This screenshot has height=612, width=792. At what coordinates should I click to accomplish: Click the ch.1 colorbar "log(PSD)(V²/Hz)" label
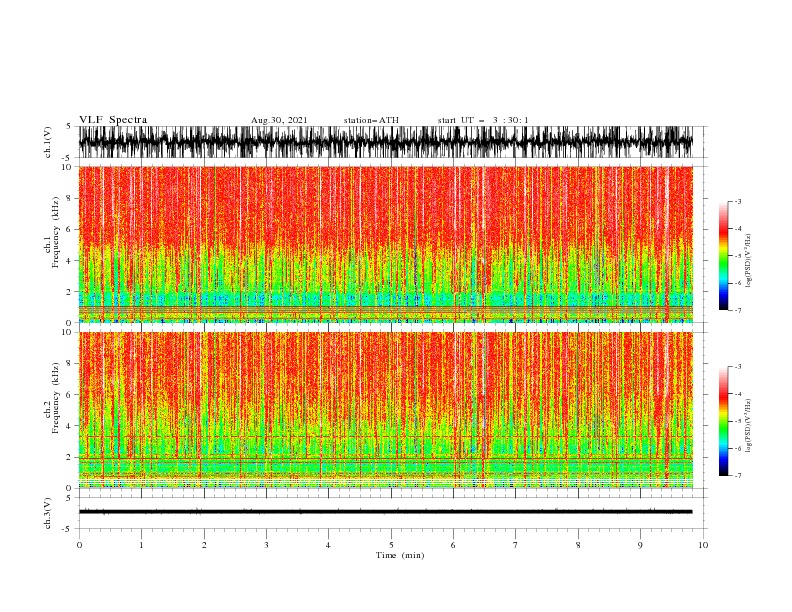tap(748, 261)
